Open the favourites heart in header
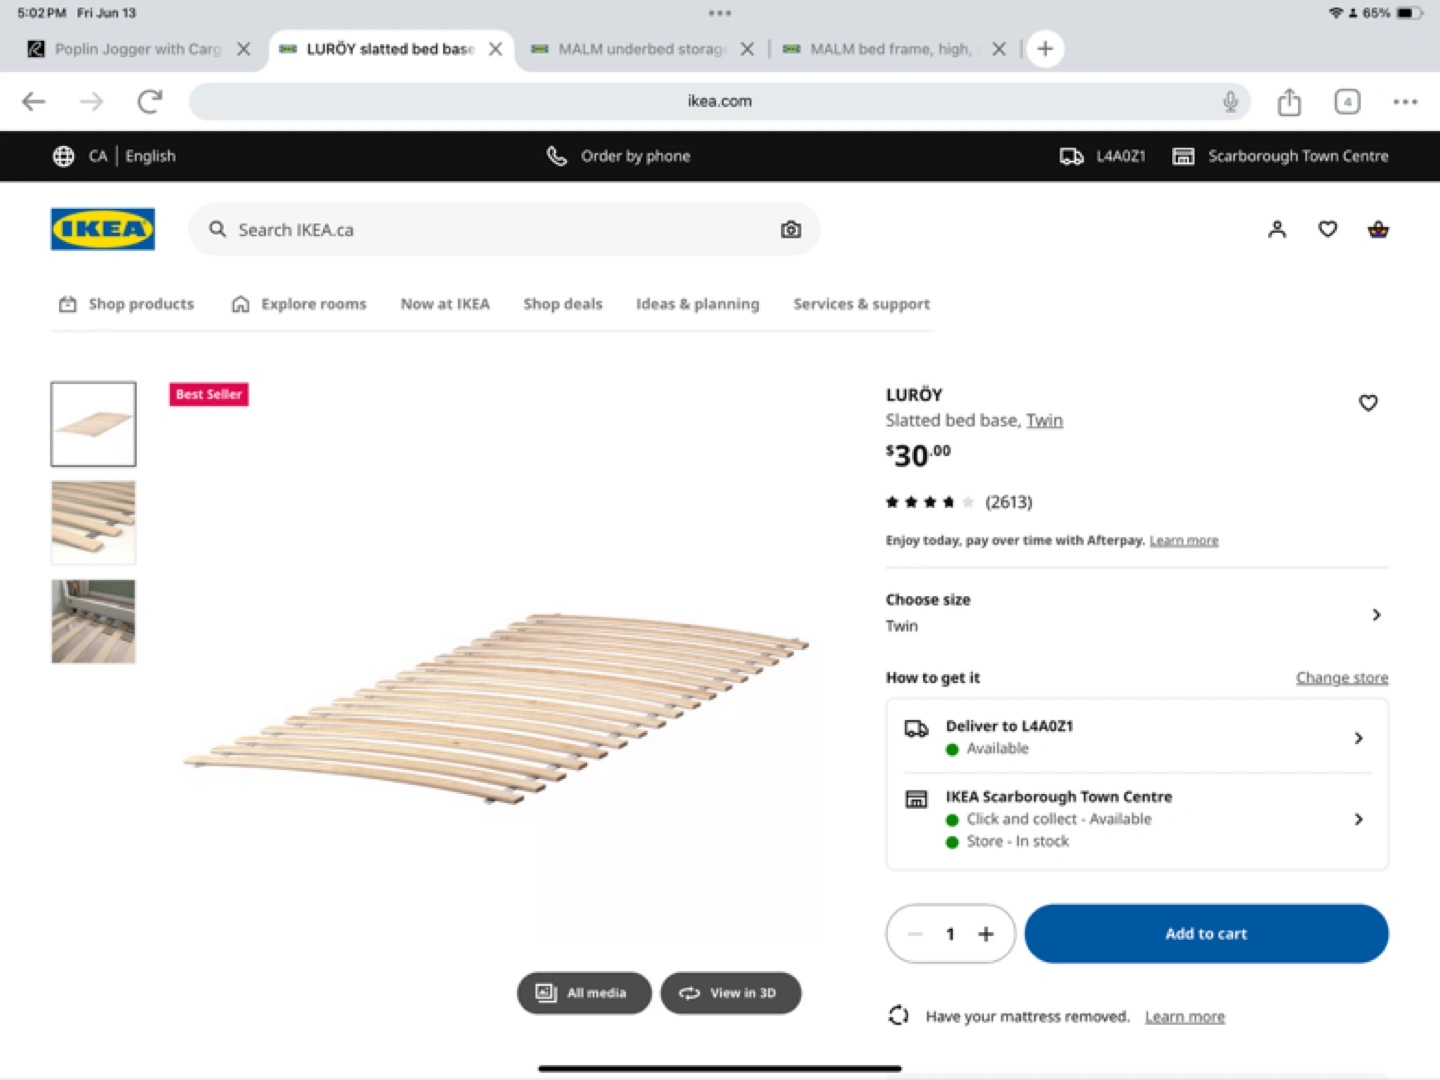 (x=1328, y=229)
